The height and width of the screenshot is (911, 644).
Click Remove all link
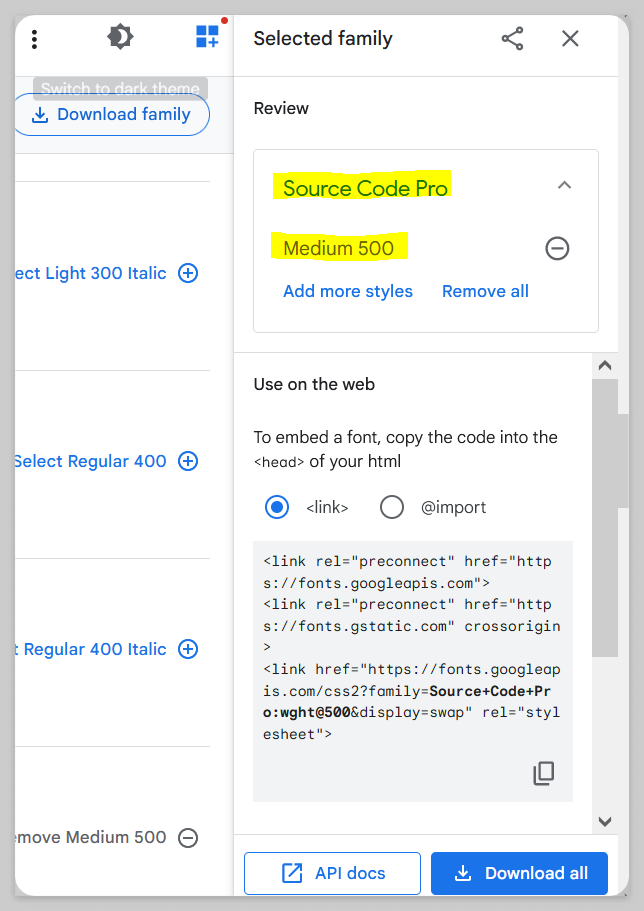click(485, 291)
